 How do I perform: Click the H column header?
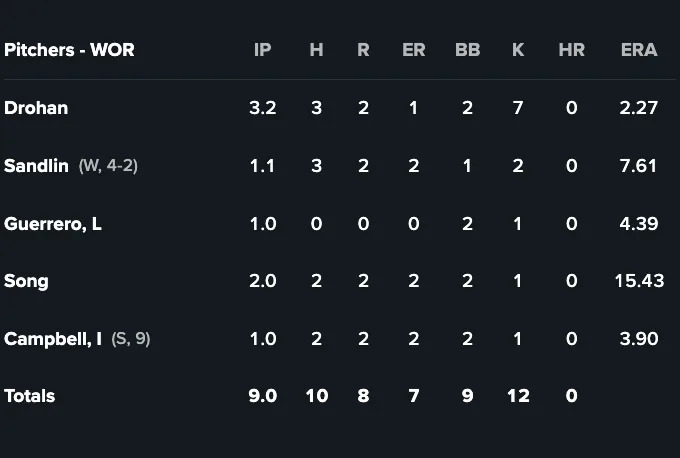316,50
